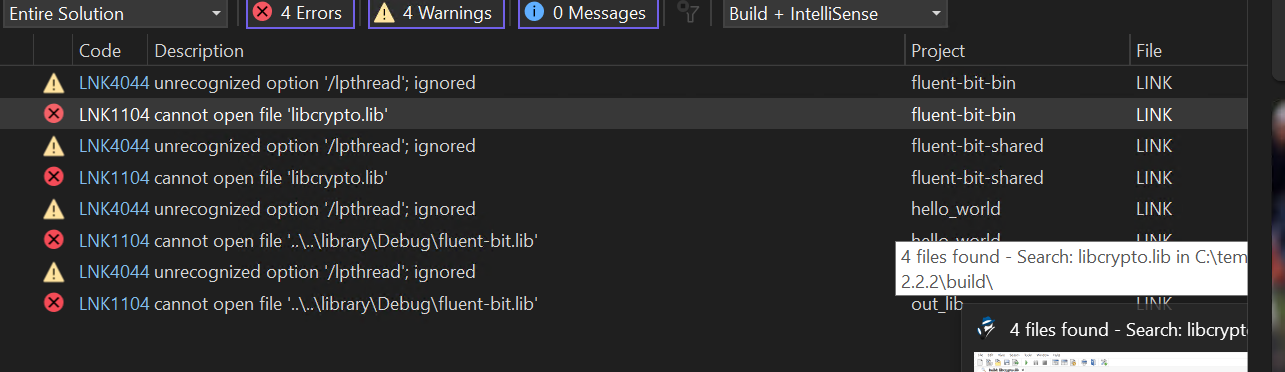Viewport: 1285px width, 372px height.
Task: Open the Entire Solution scope dropdown
Action: [114, 13]
